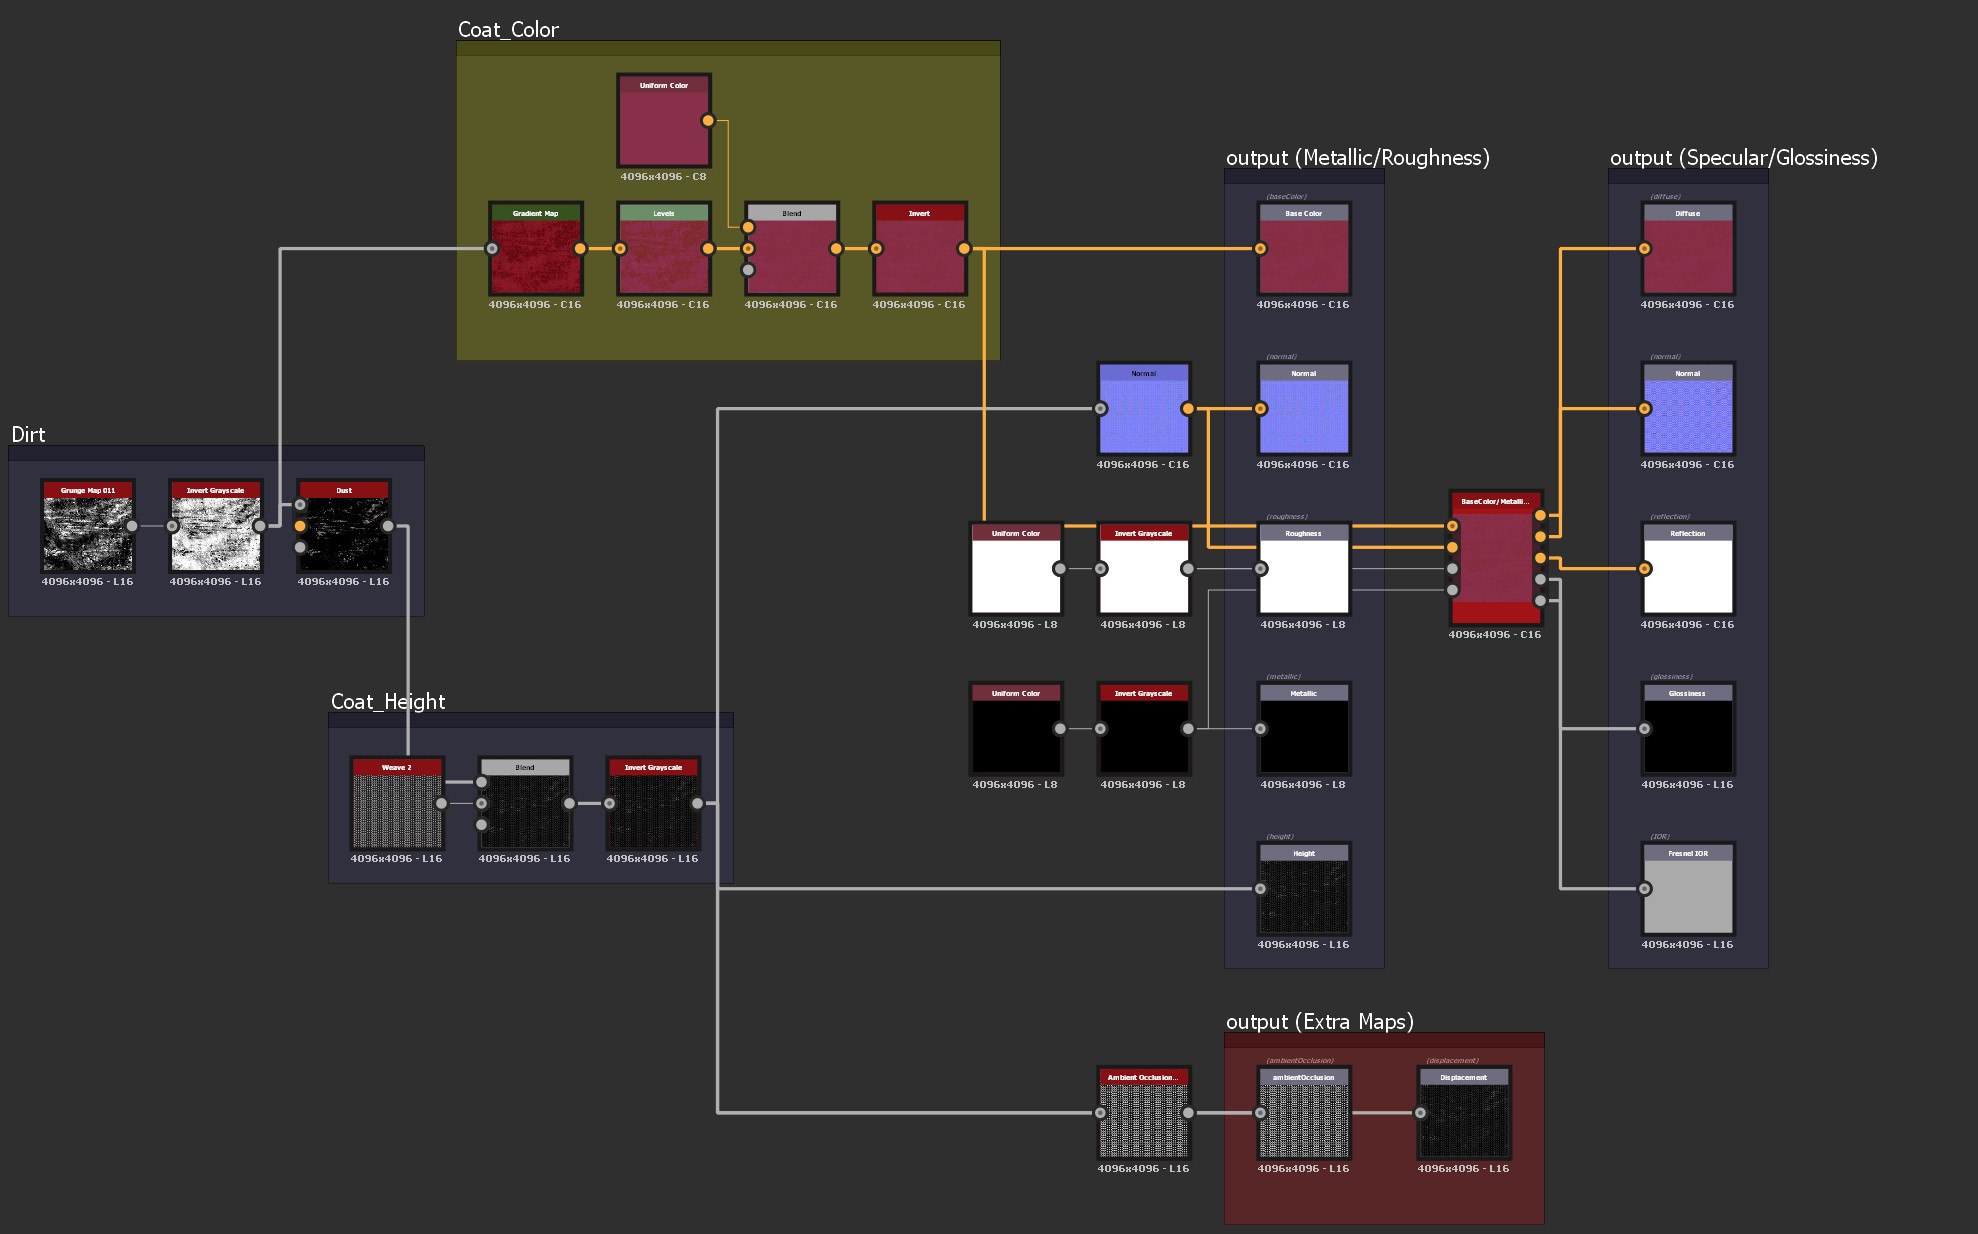Select the Levels node
1978x1234 pixels.
[664, 248]
